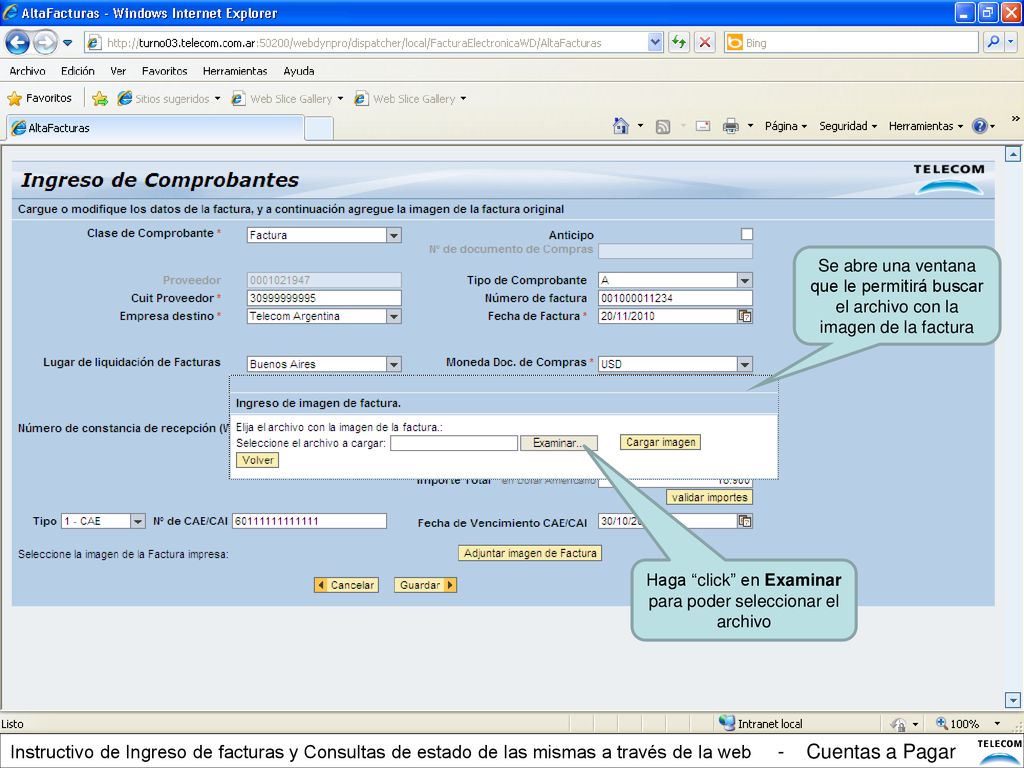Click the Bing search magnifier icon

coord(993,42)
